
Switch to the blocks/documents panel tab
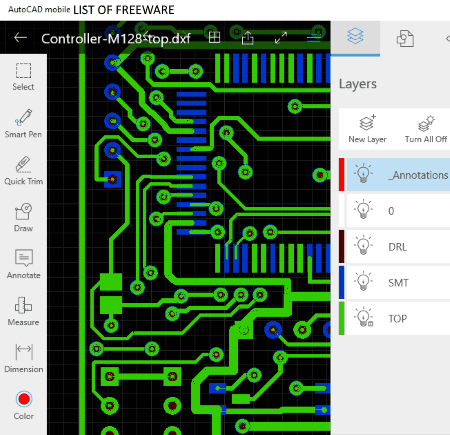pos(405,38)
